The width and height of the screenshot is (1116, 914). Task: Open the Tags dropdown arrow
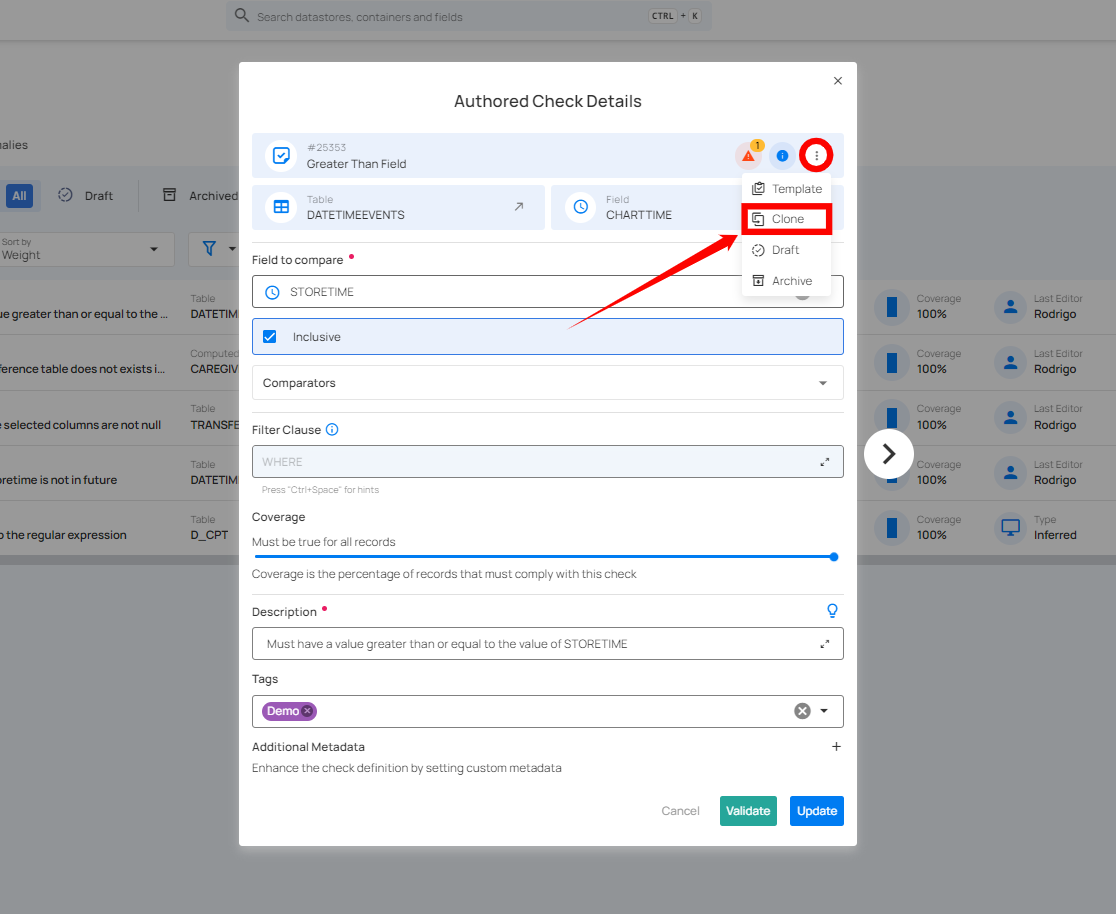pyautogui.click(x=823, y=711)
